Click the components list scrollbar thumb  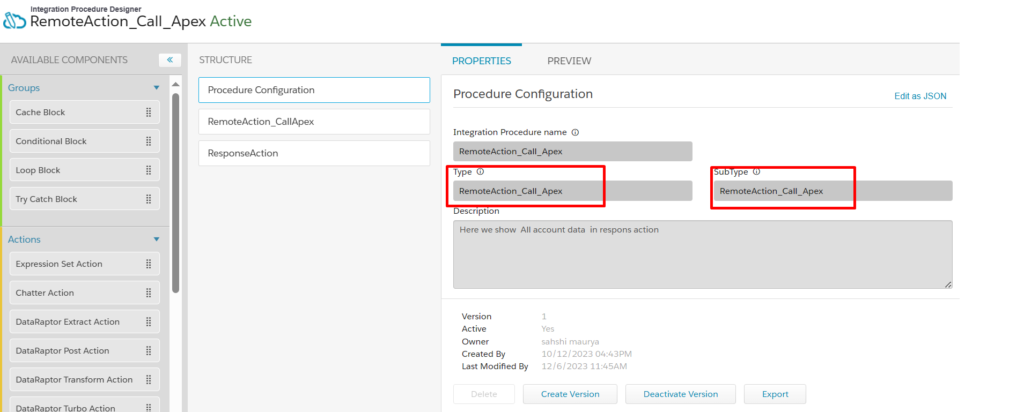pos(175,193)
